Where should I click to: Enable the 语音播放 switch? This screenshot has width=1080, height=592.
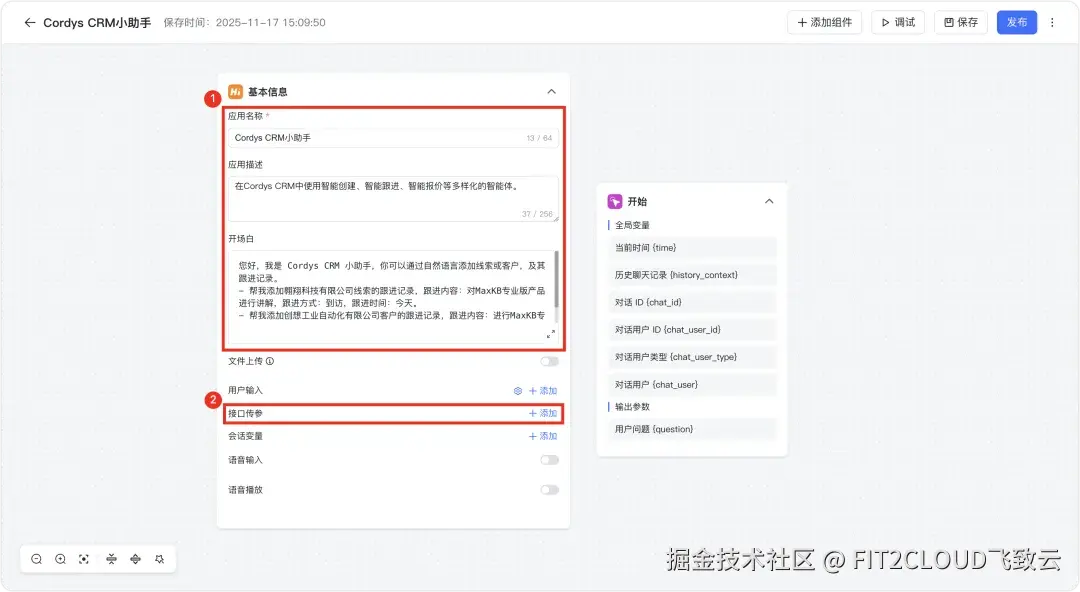550,490
